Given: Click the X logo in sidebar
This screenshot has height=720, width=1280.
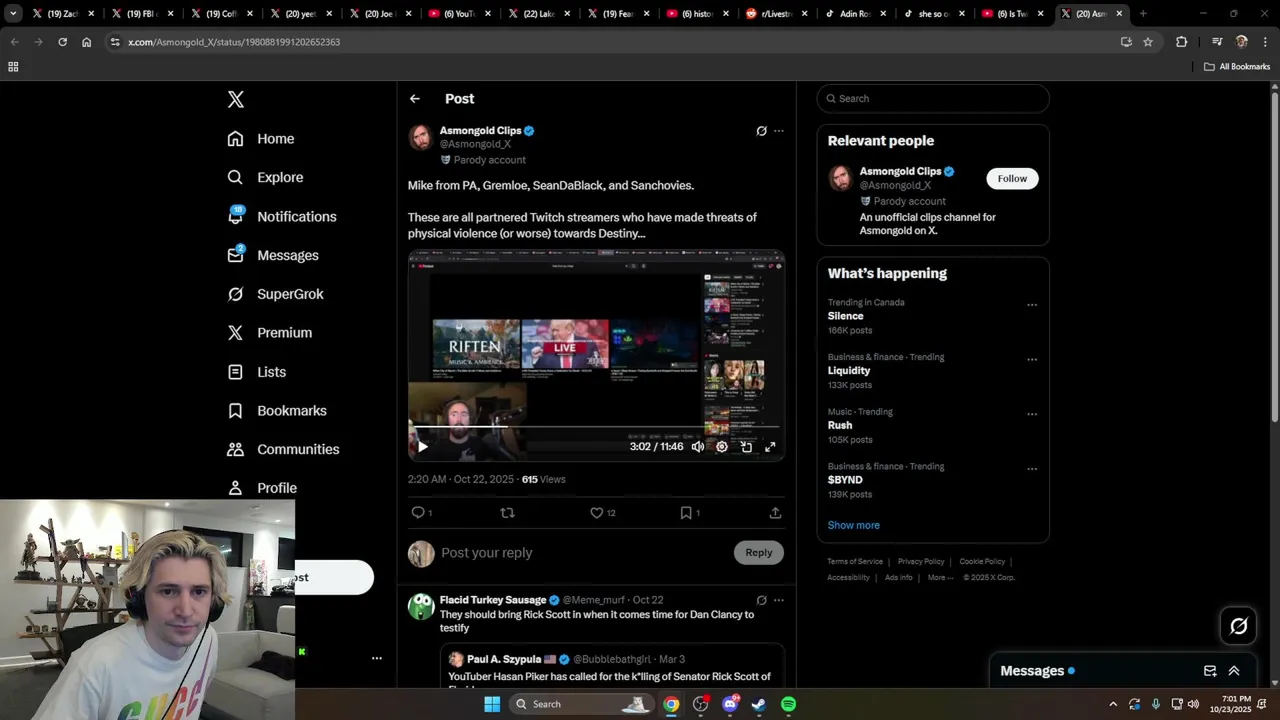Looking at the screenshot, I should click(x=235, y=99).
